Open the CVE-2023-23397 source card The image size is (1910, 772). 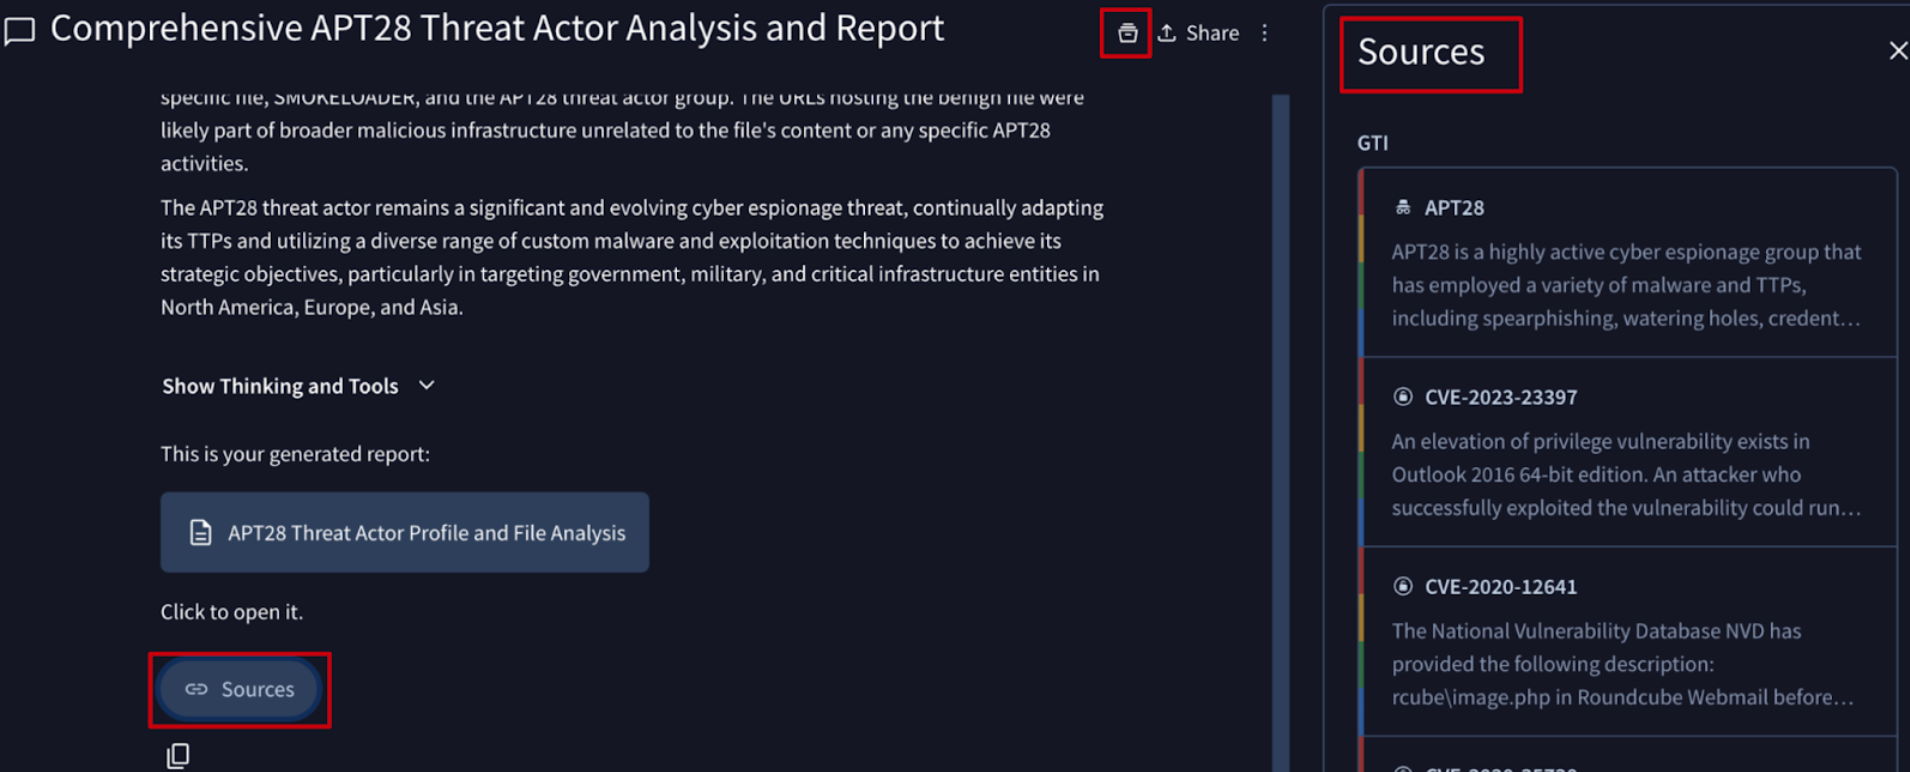pos(1628,452)
